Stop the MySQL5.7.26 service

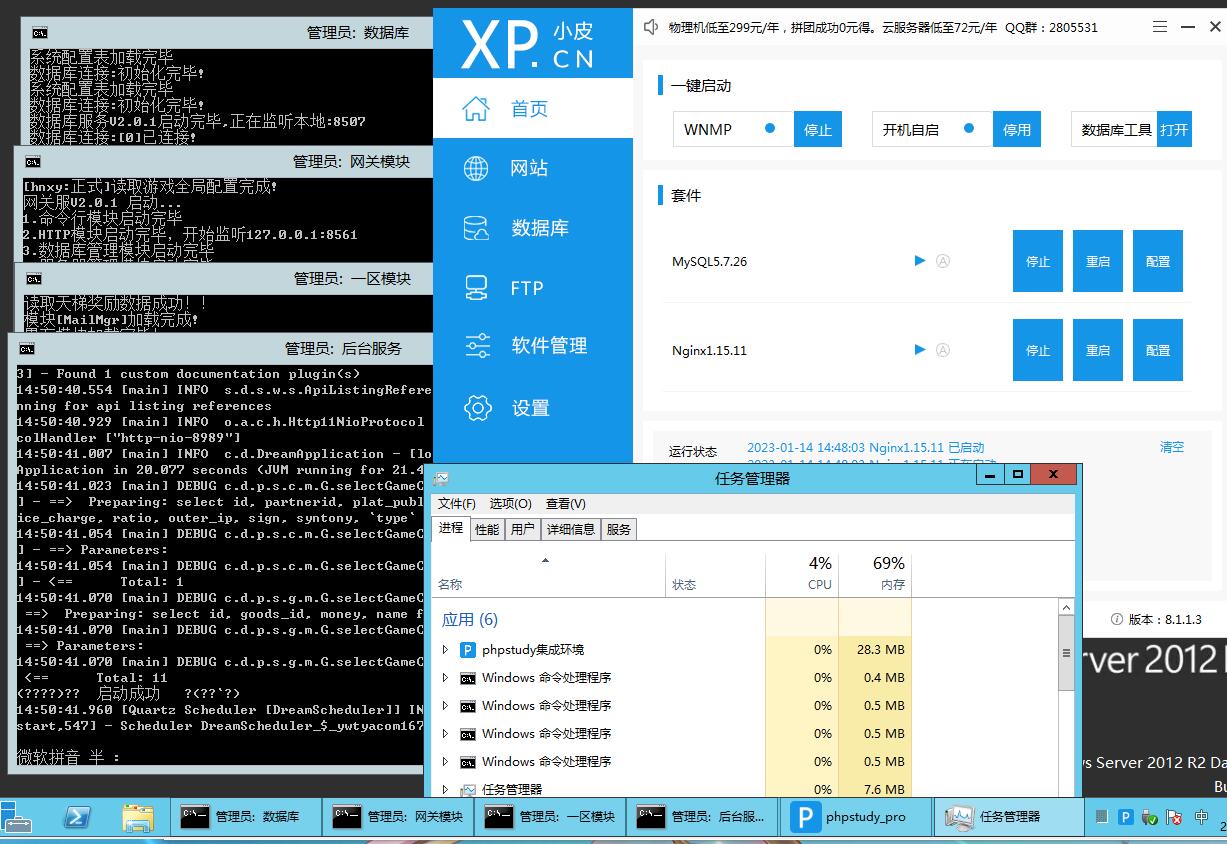tap(1038, 261)
